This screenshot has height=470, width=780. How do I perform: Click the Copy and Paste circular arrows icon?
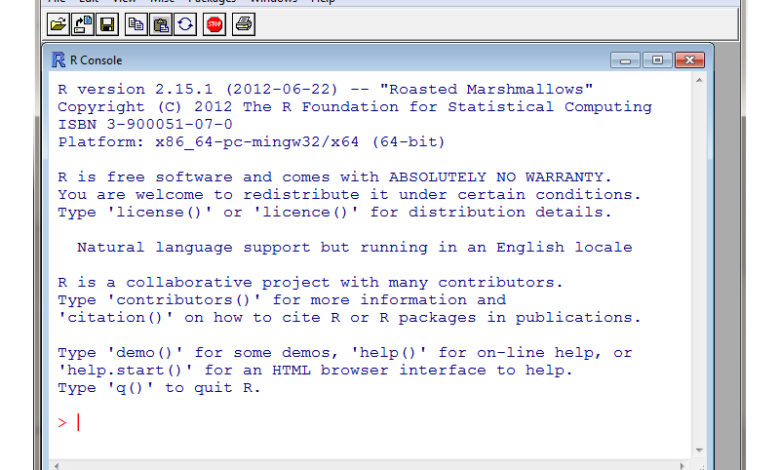tap(185, 24)
